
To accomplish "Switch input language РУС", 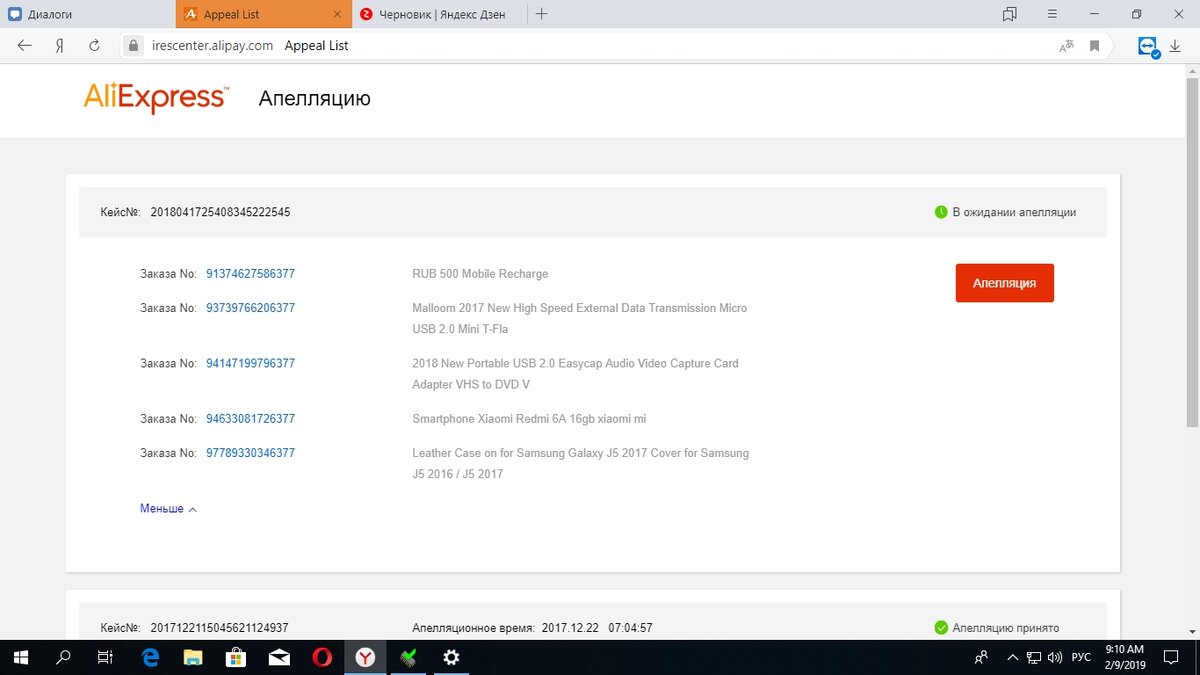I will pos(1081,657).
